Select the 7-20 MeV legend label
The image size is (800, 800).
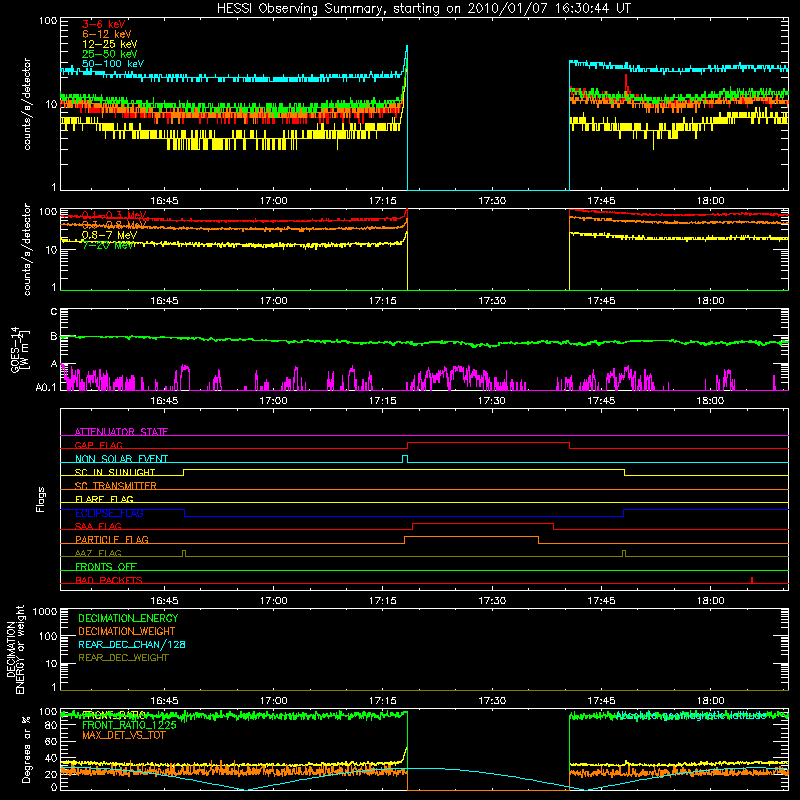click(x=108, y=245)
